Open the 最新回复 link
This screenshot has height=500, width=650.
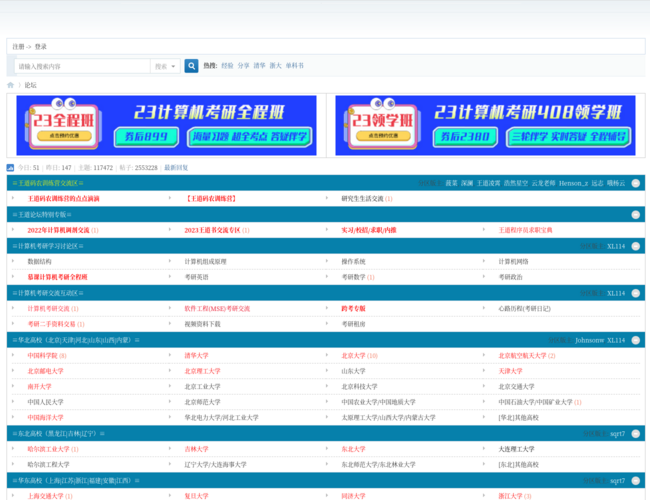[176, 168]
